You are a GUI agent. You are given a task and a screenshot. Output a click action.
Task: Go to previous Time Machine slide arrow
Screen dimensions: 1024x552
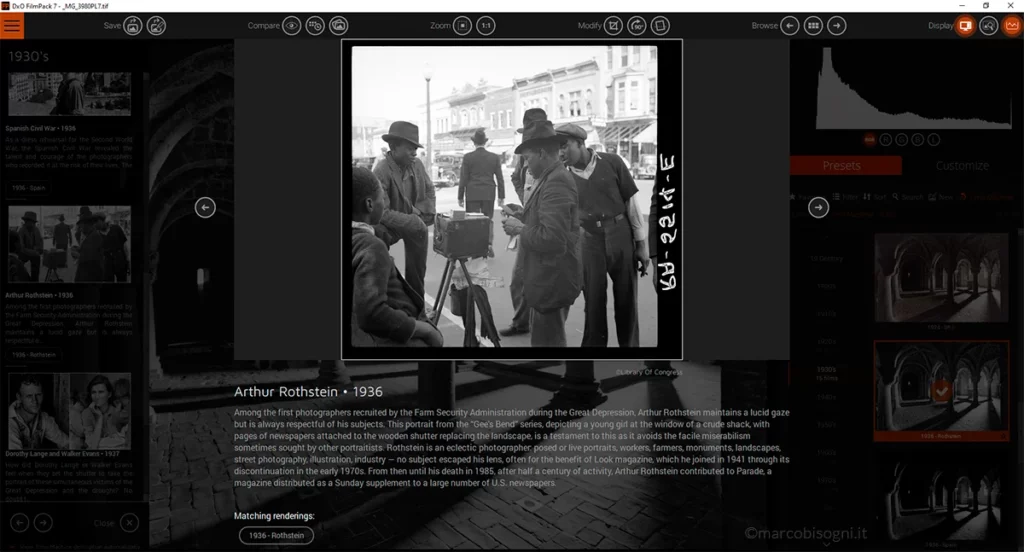205,208
